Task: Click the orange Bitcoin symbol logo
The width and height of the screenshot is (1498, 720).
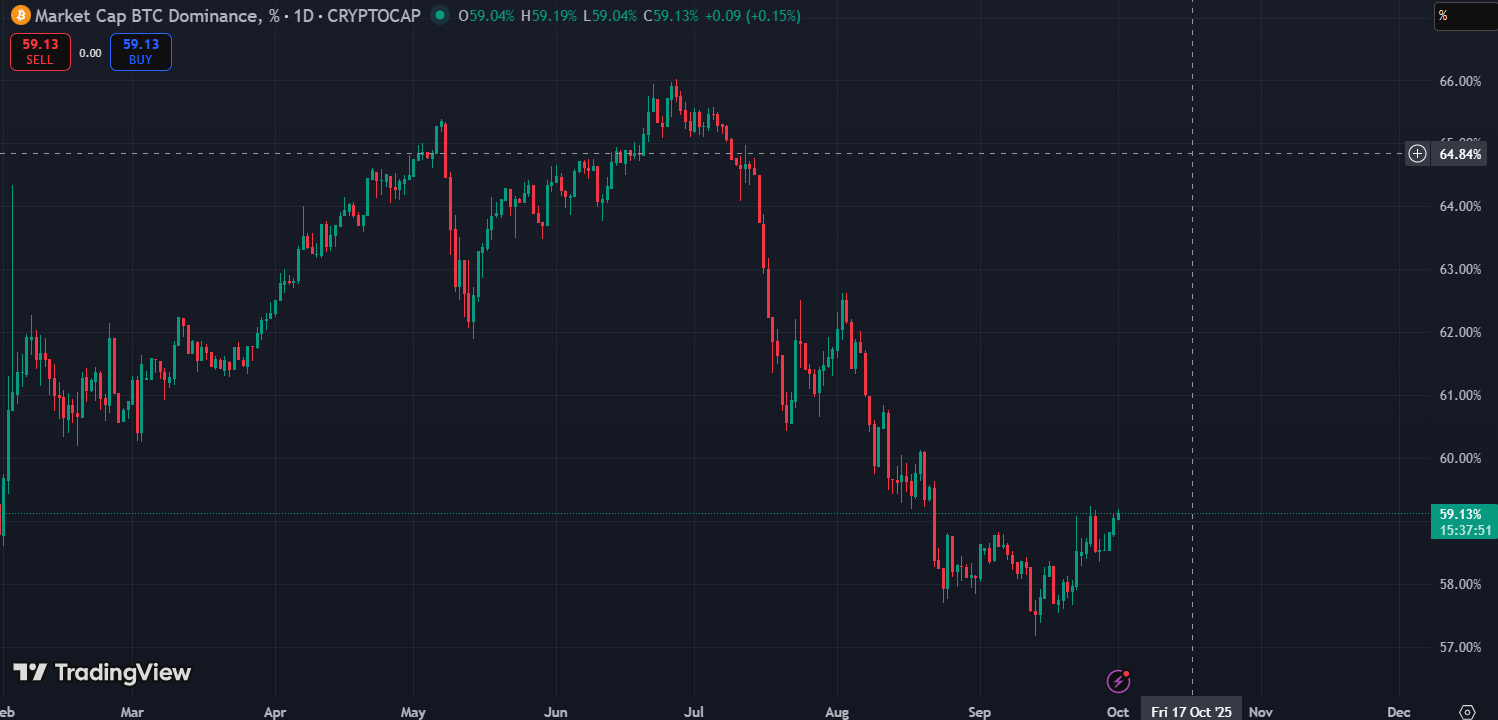Action: 20,16
